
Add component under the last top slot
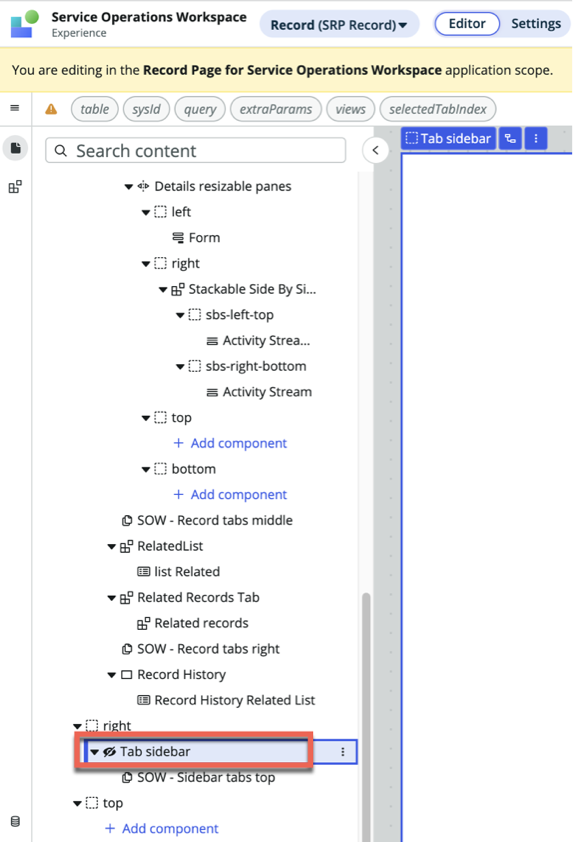click(162, 829)
